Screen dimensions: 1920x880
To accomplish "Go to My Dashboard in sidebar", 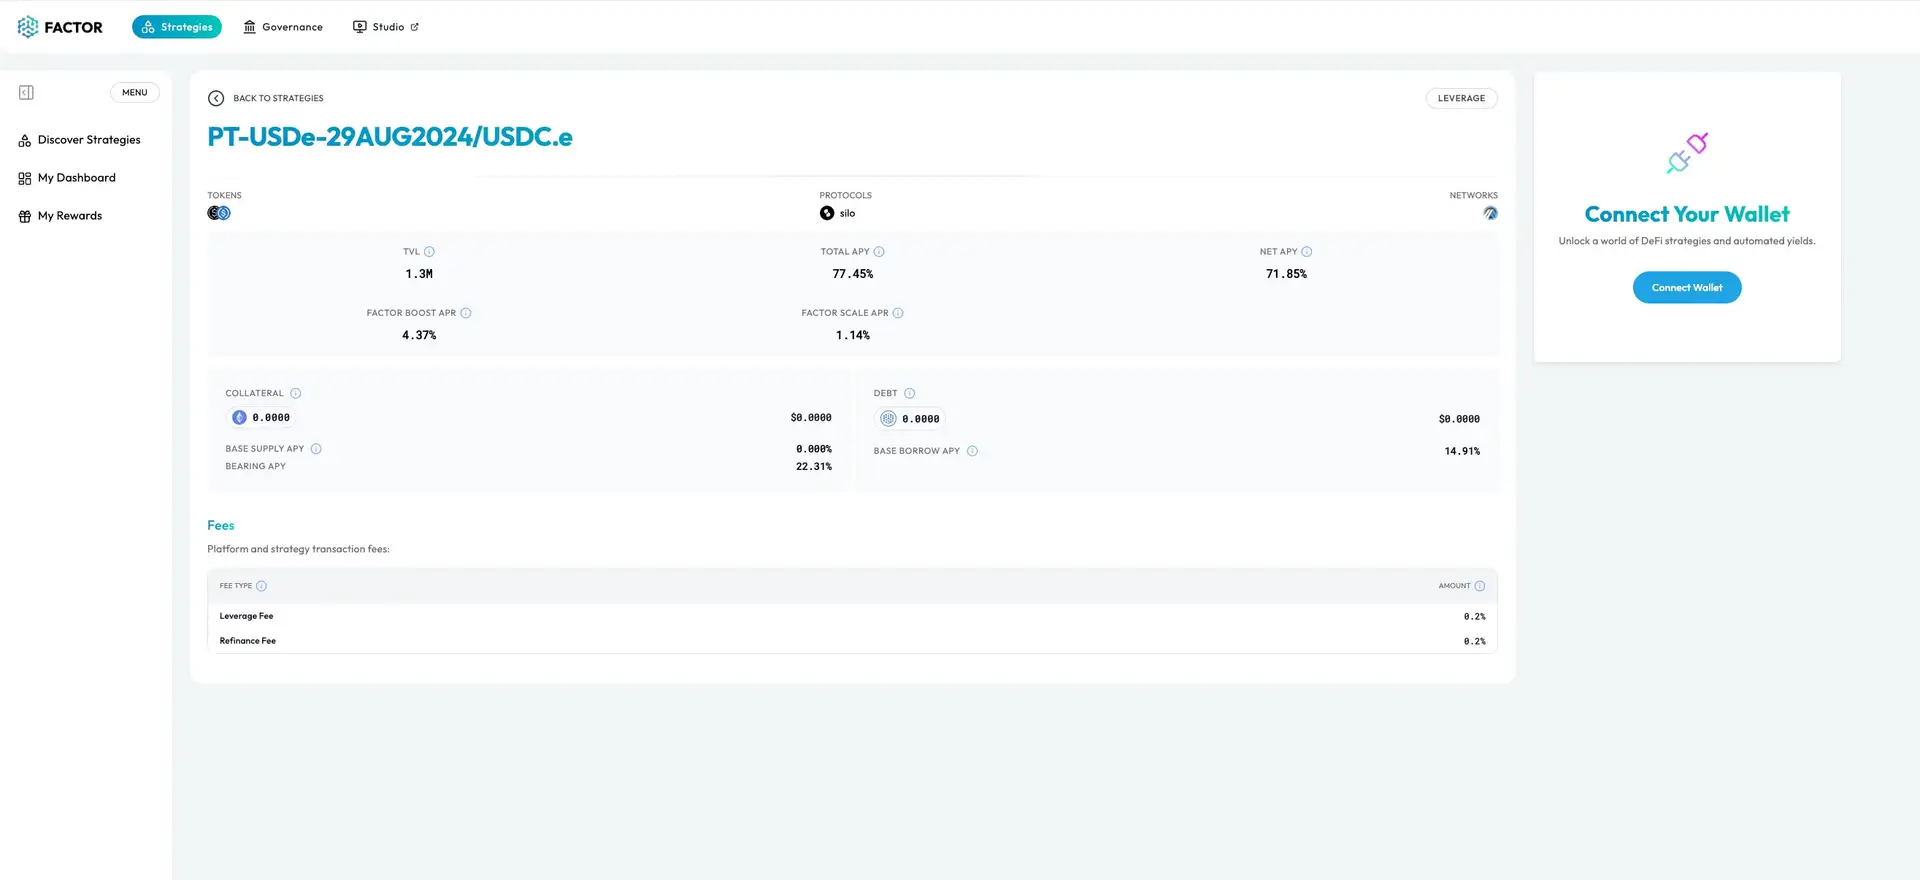I will tap(77, 178).
